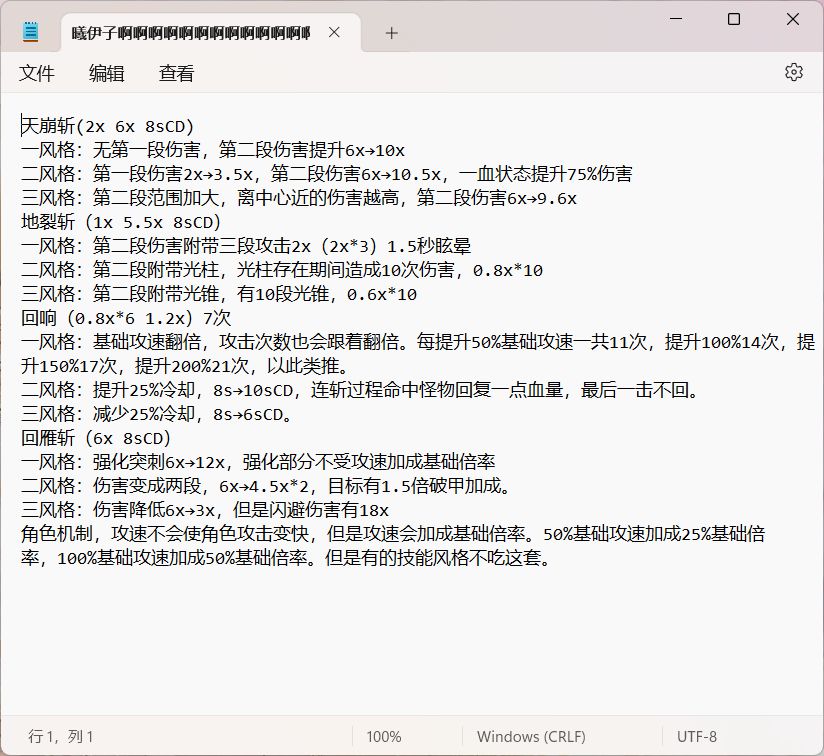Screen dimensions: 824x756
Task: Close the 曦伊子 document tab
Action: (334, 33)
